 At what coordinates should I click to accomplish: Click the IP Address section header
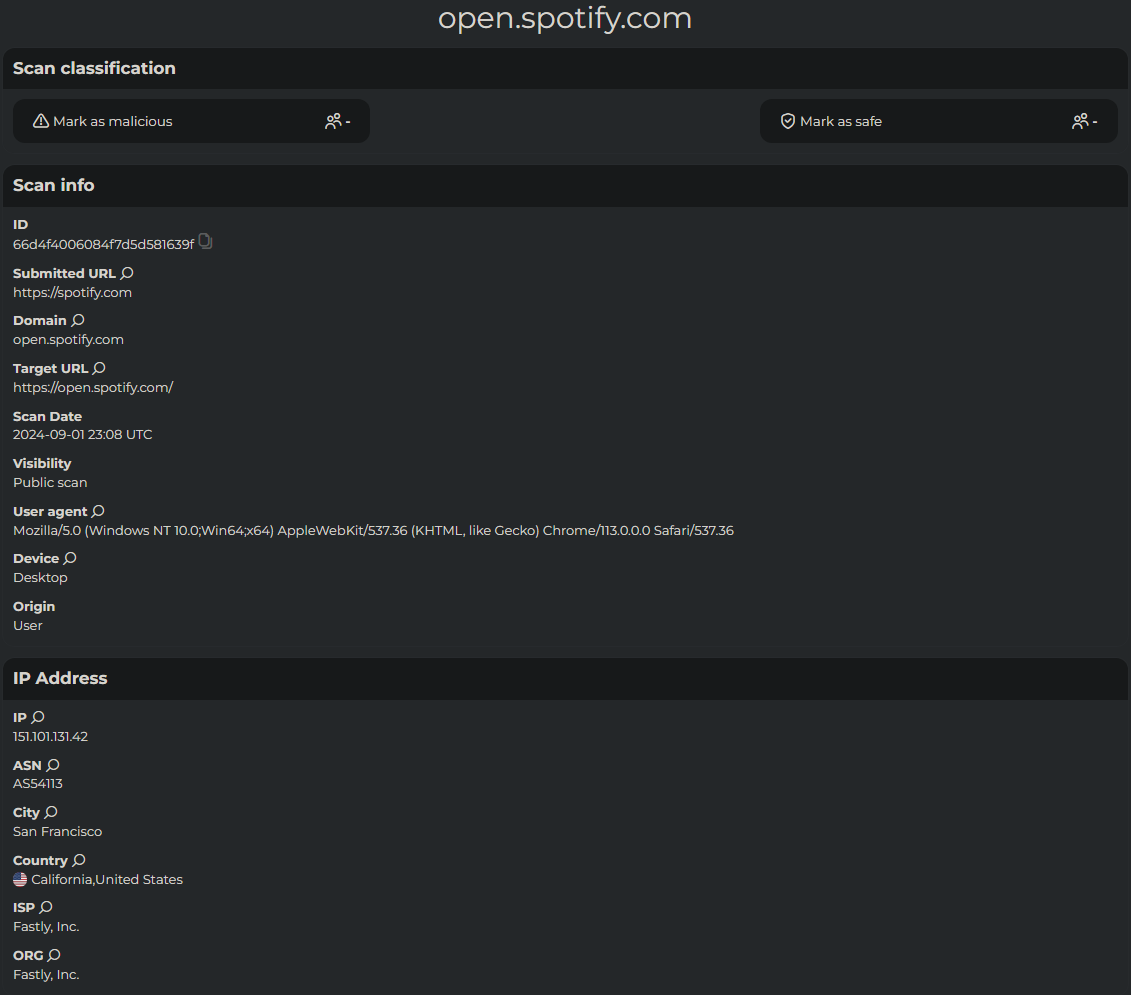[60, 678]
